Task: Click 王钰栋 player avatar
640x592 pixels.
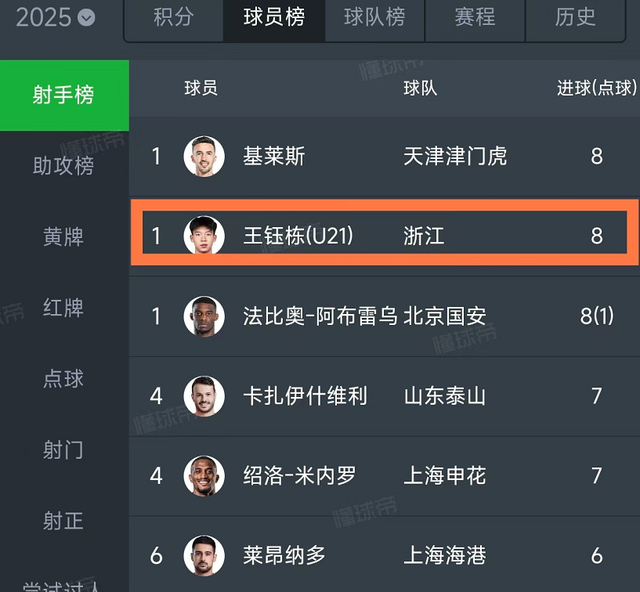Action: [x=204, y=236]
